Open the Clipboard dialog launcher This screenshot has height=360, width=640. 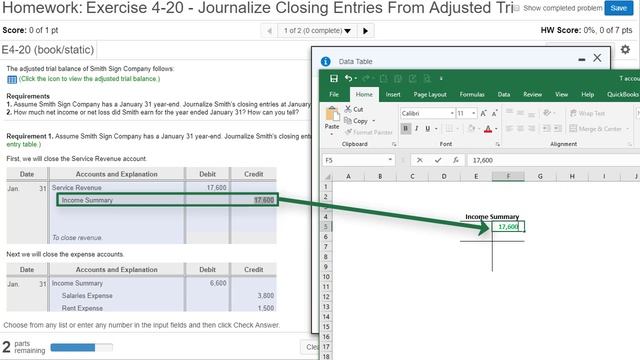coord(394,144)
